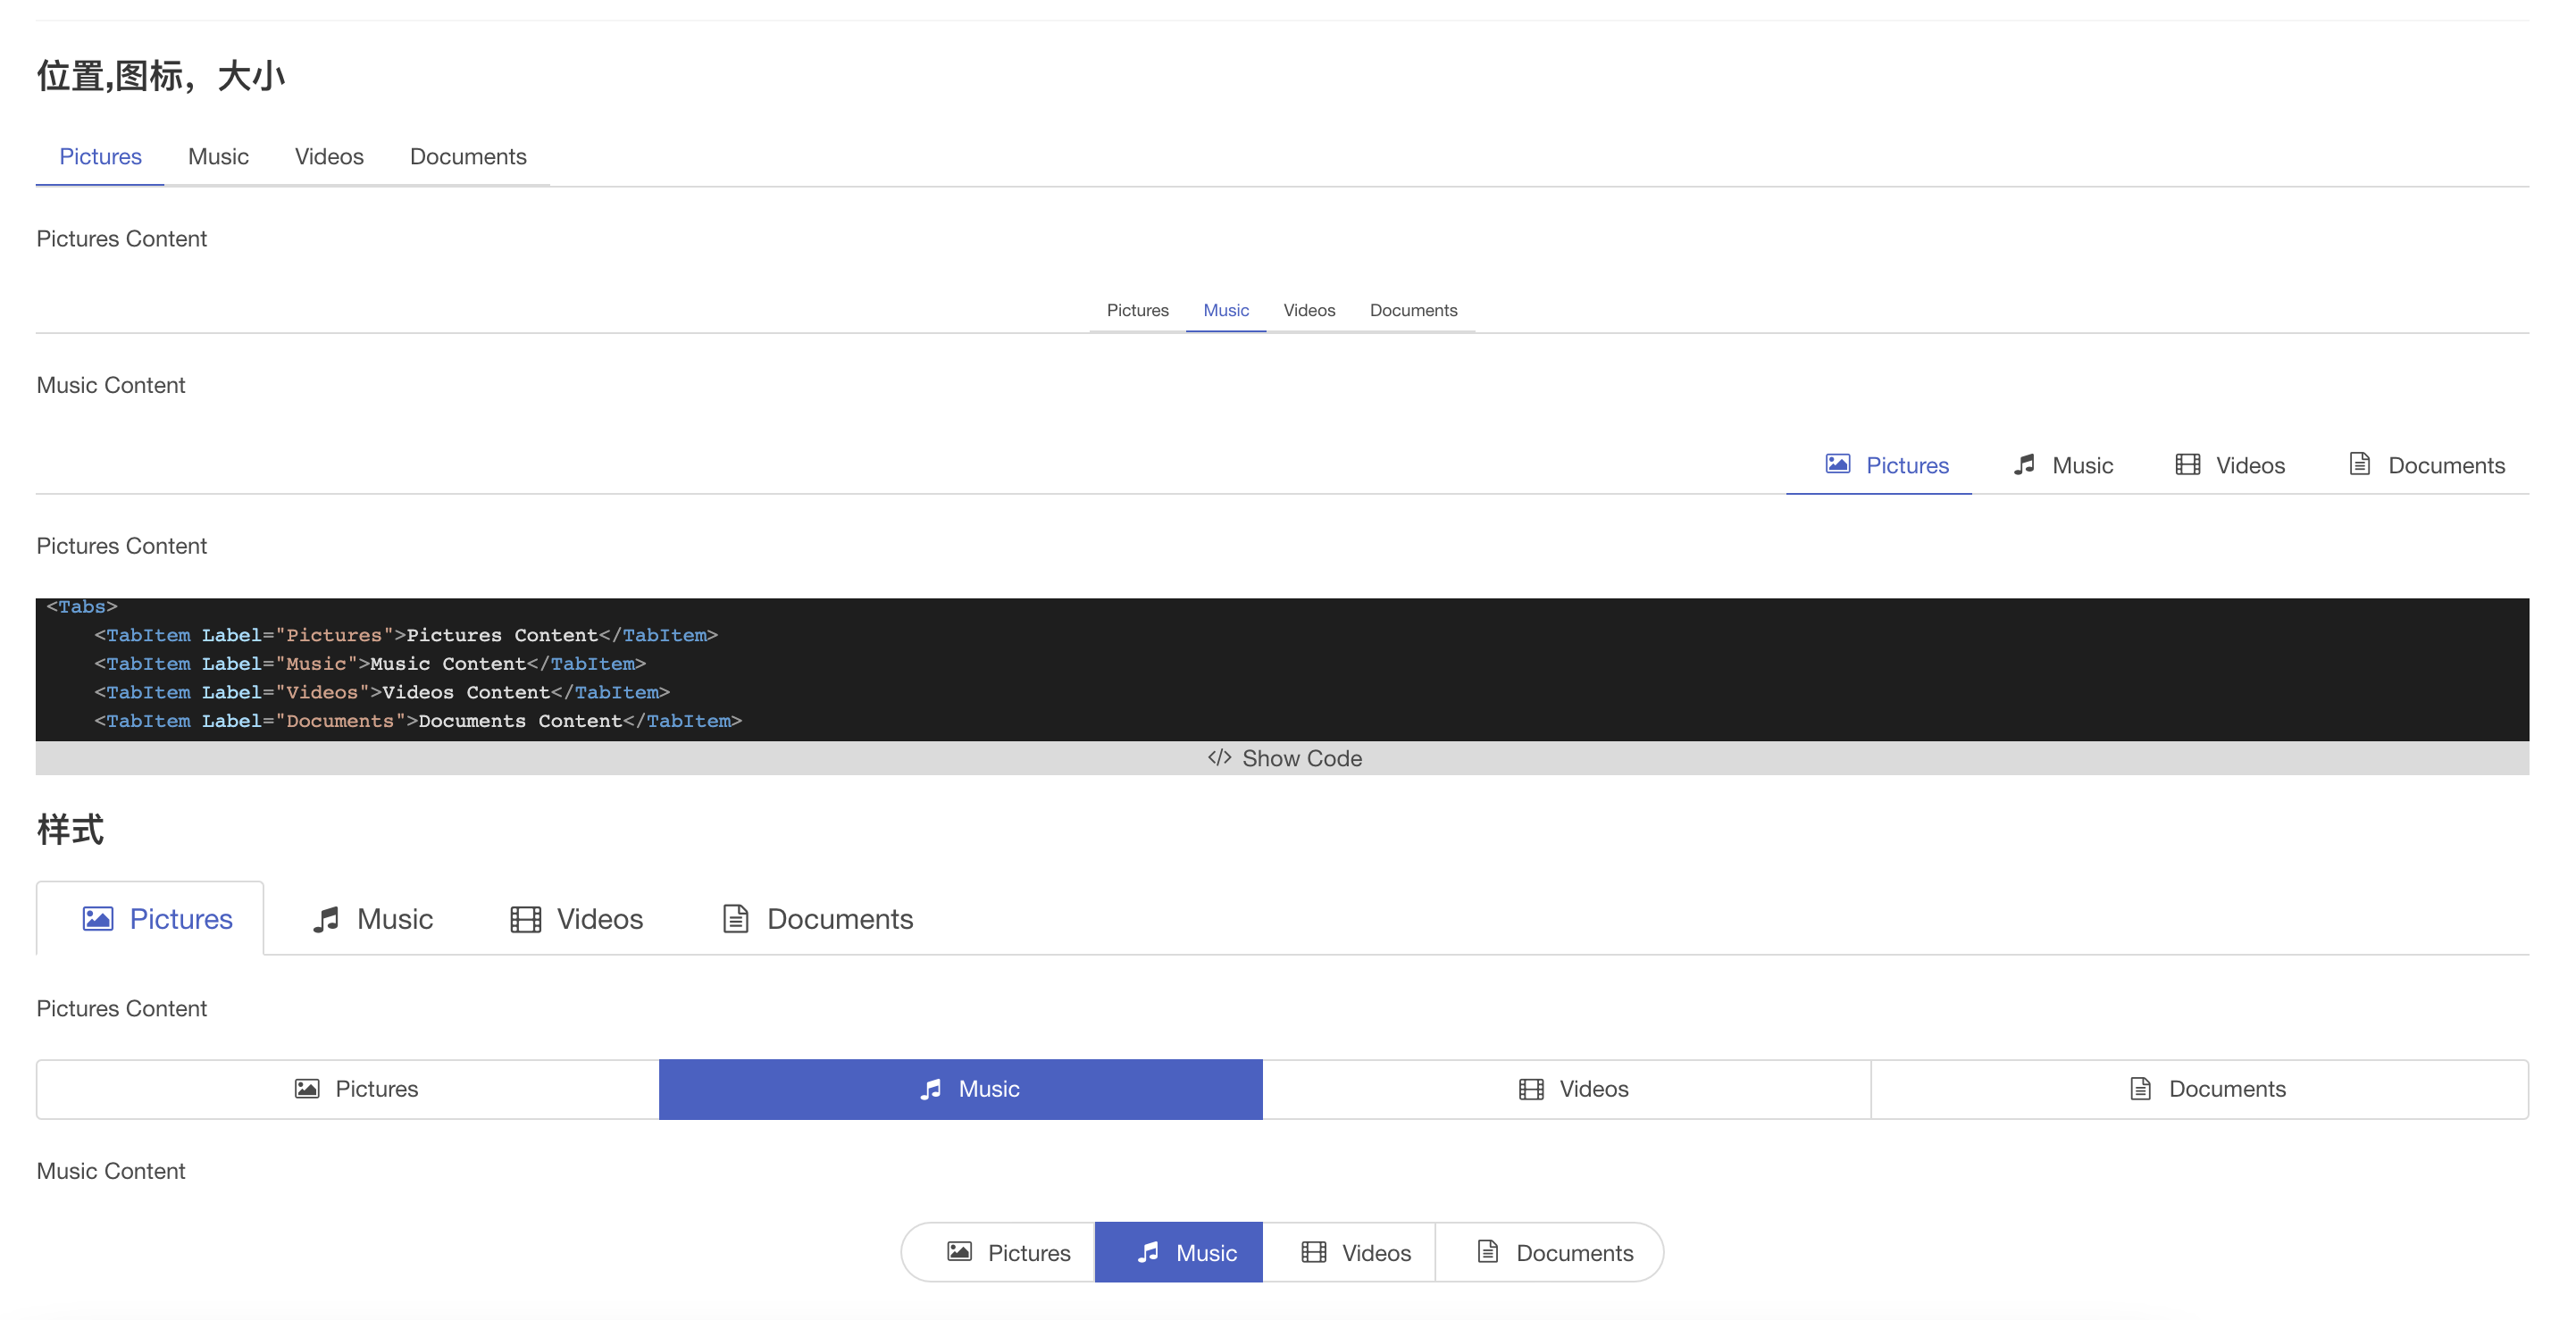Open Documents tab in top-left tab bar
This screenshot has height=1320, width=2576.
point(468,156)
